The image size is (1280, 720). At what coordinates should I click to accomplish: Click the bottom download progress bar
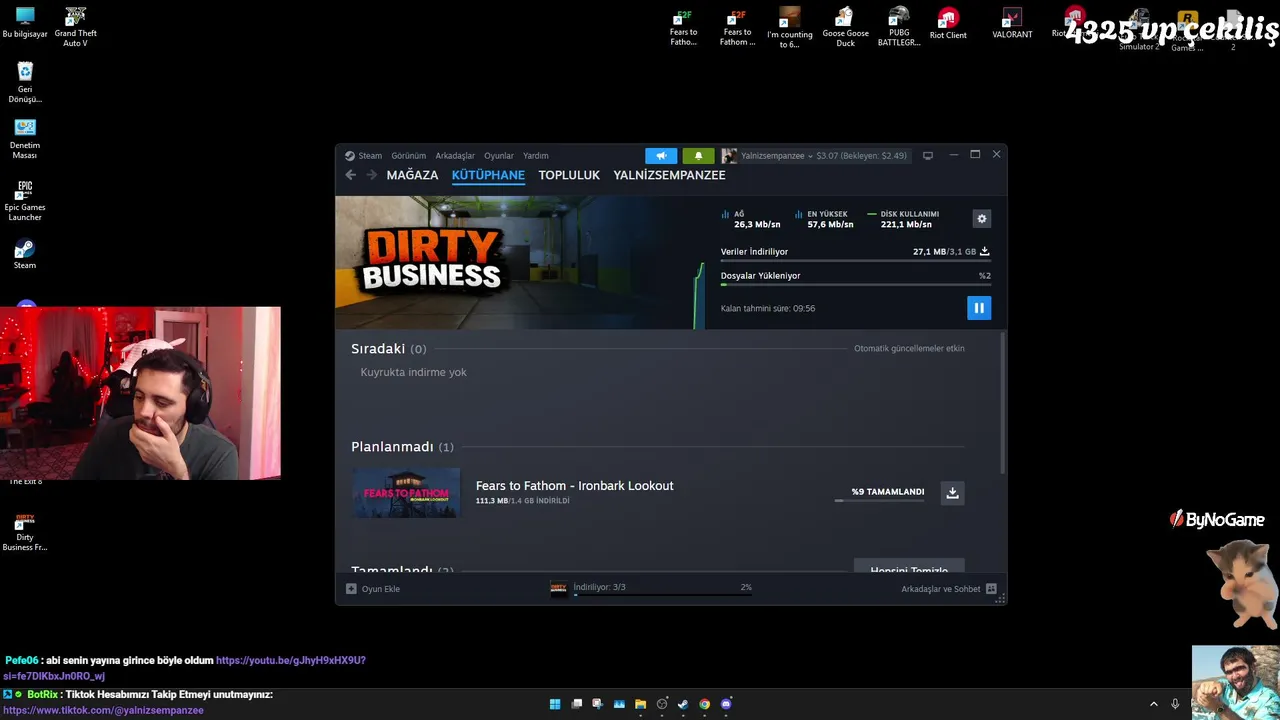[x=662, y=595]
